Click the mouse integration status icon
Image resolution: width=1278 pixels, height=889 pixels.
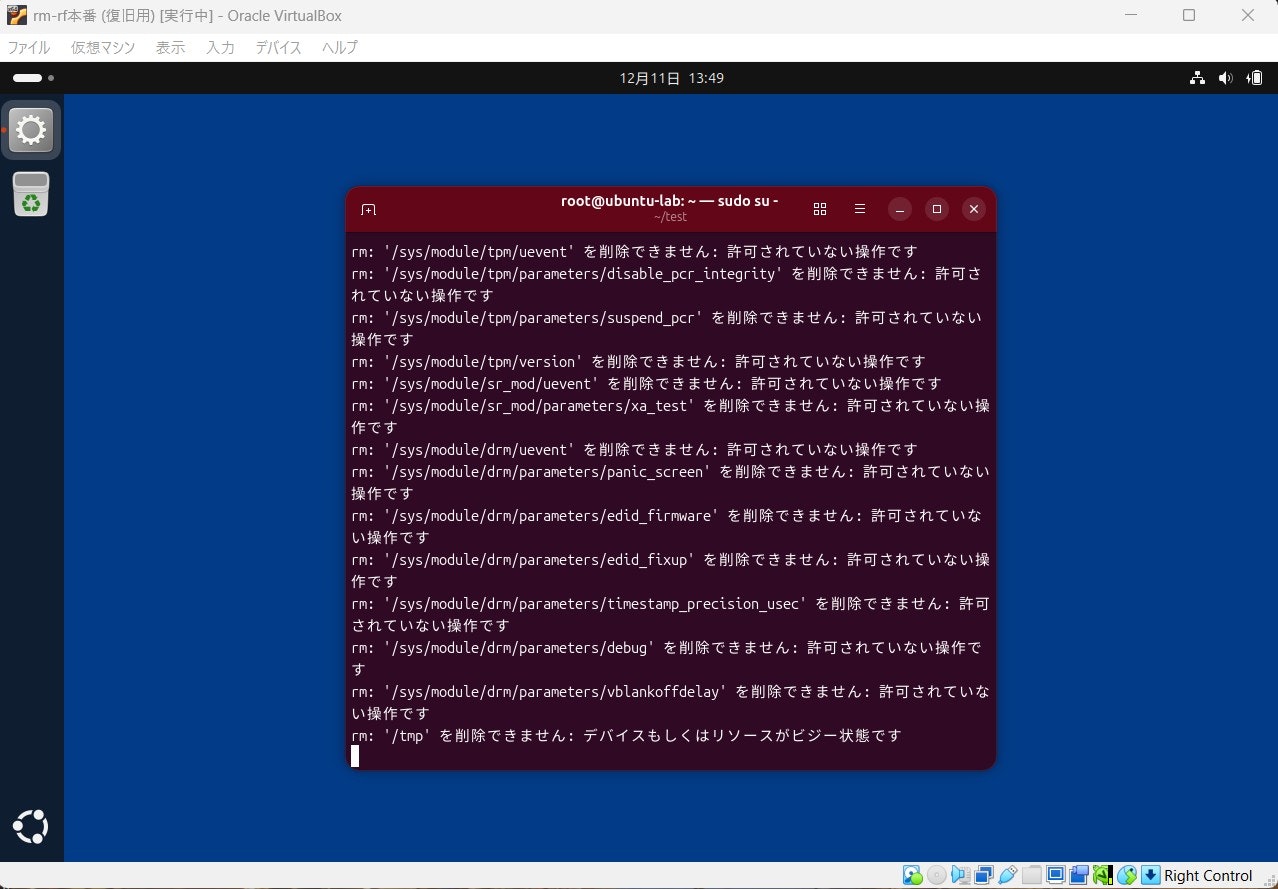[1127, 875]
